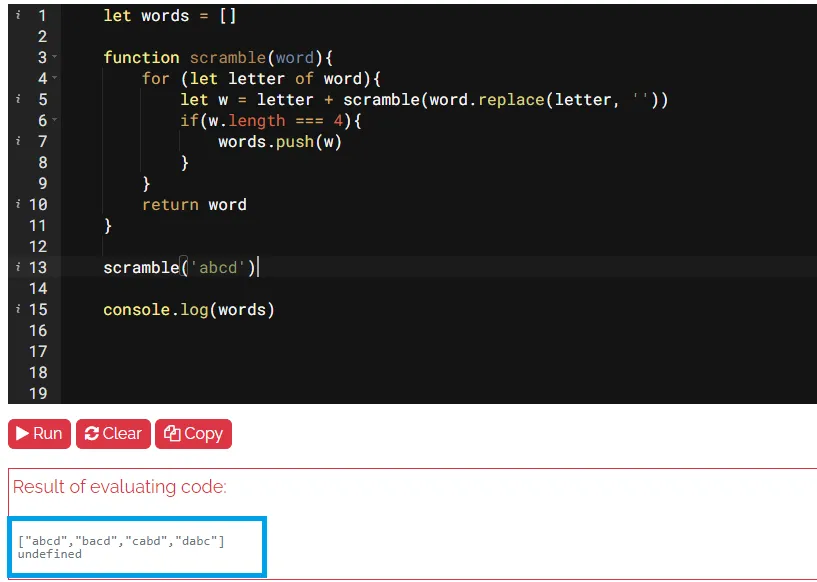Screen dimensions: 817x582
Task: Click 'return word' statement on line 10
Action: 194,205
